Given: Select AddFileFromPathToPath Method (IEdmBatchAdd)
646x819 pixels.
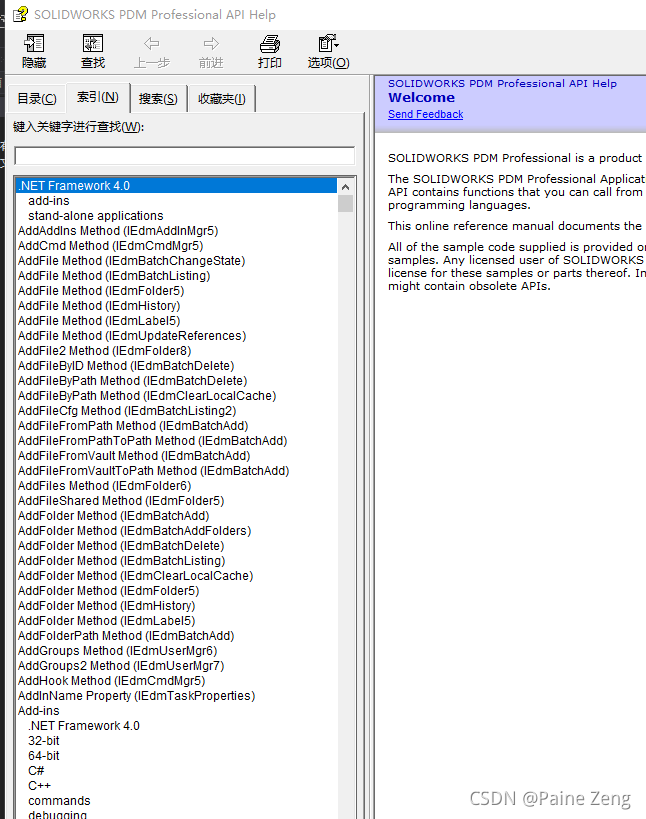Looking at the screenshot, I should pos(152,441).
